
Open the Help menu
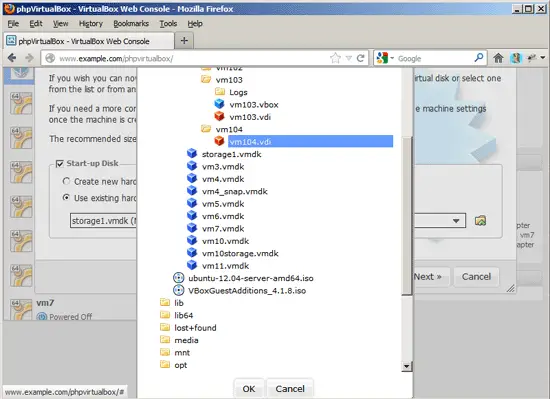tap(195, 23)
